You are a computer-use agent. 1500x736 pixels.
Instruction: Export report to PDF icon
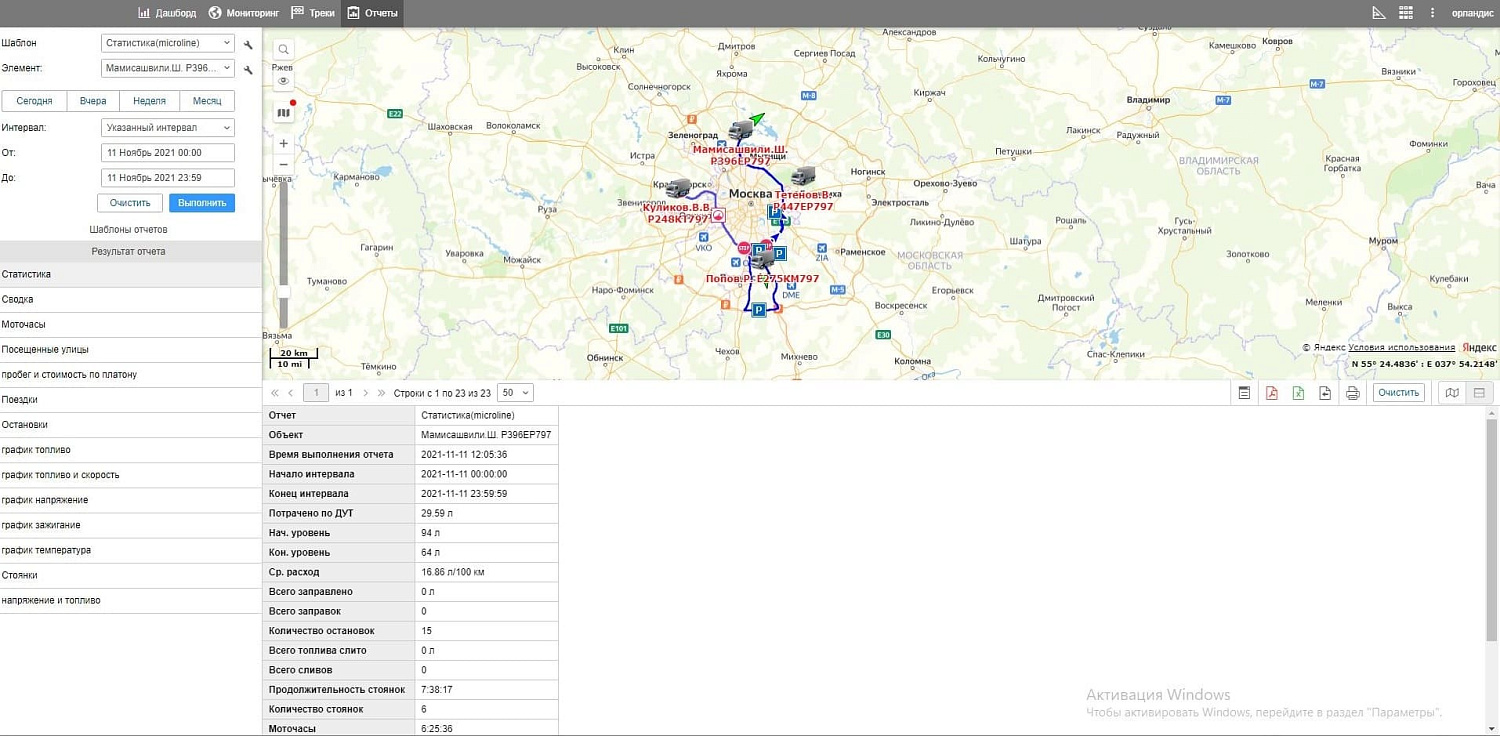1271,393
